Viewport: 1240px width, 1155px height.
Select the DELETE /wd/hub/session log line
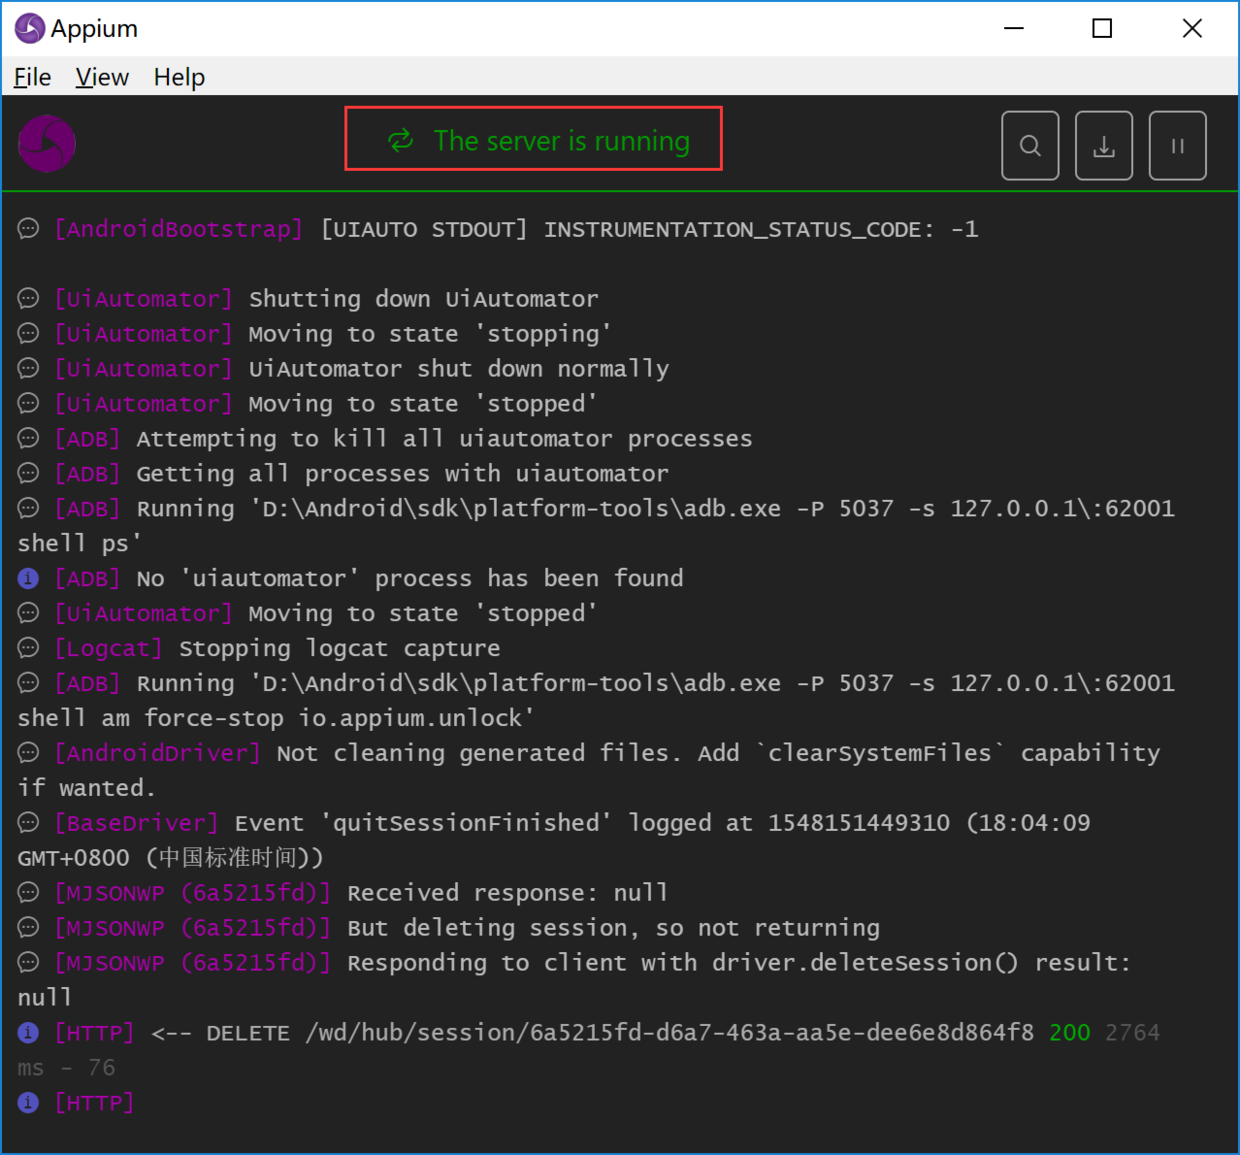pos(589,1050)
